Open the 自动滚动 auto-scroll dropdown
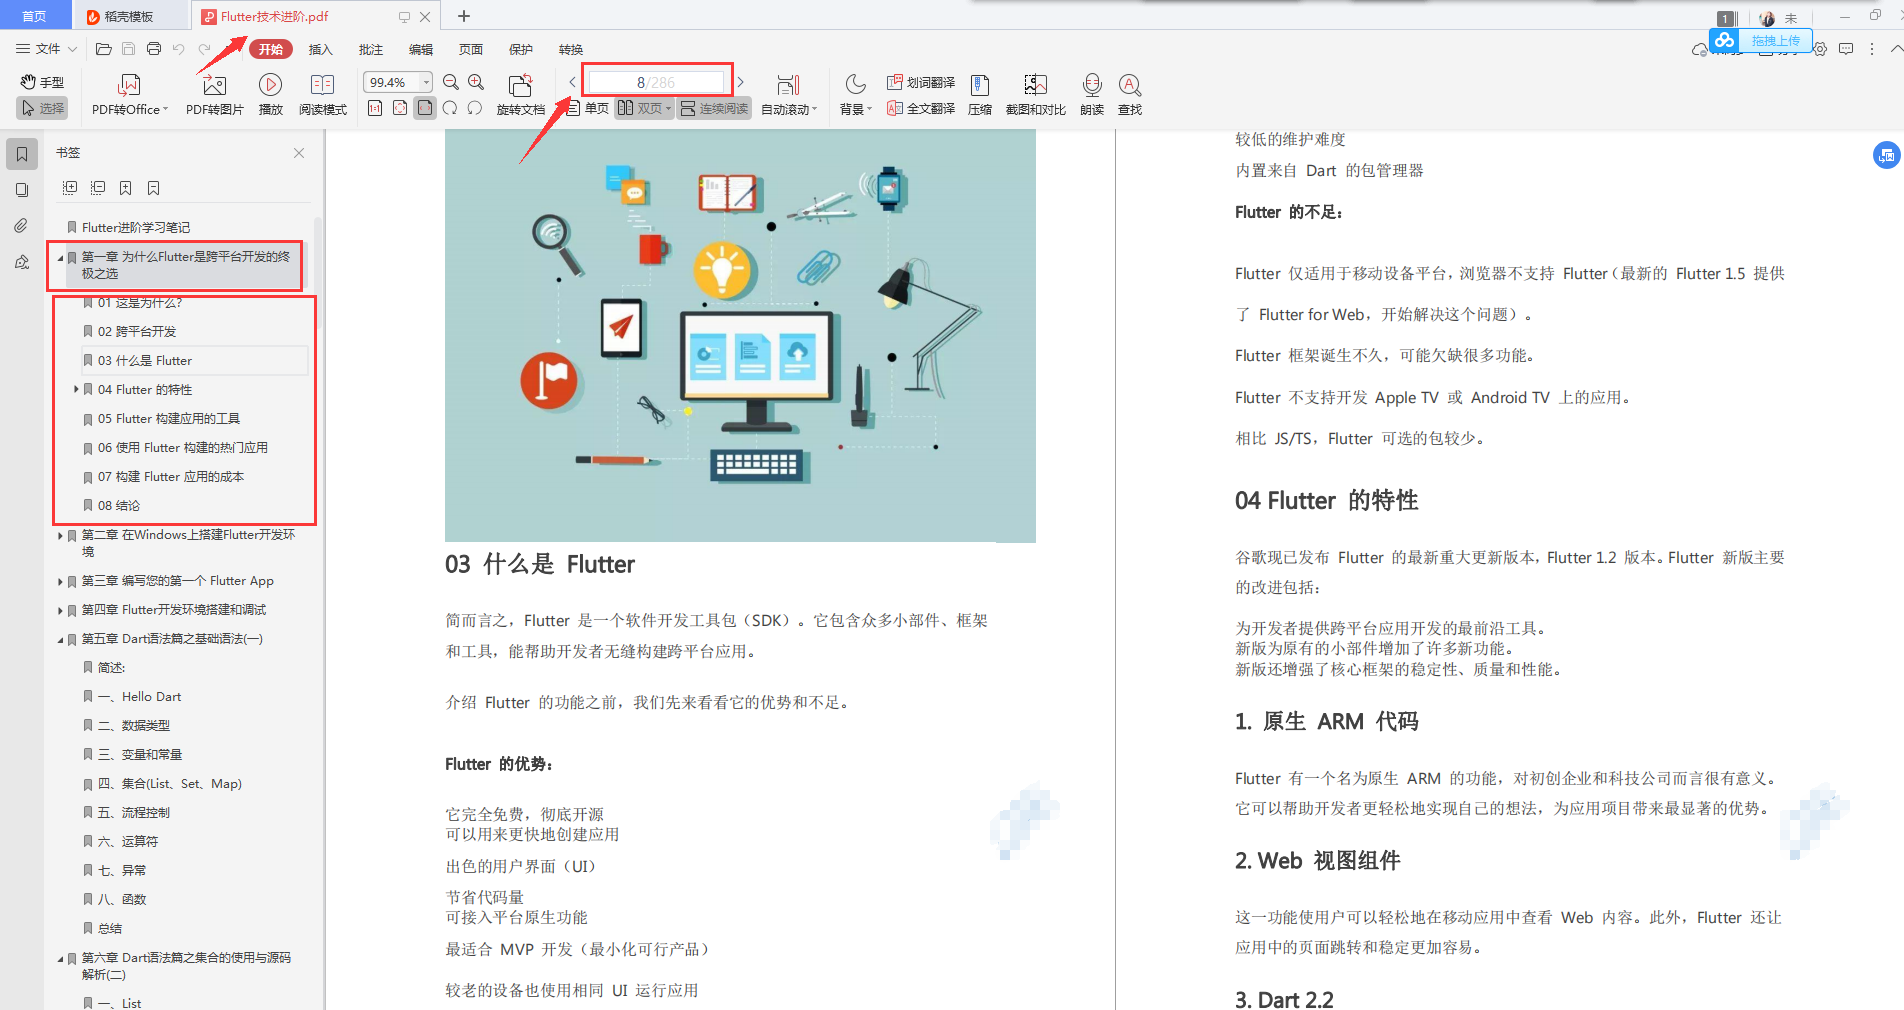Image resolution: width=1904 pixels, height=1010 pixels. tap(789, 95)
